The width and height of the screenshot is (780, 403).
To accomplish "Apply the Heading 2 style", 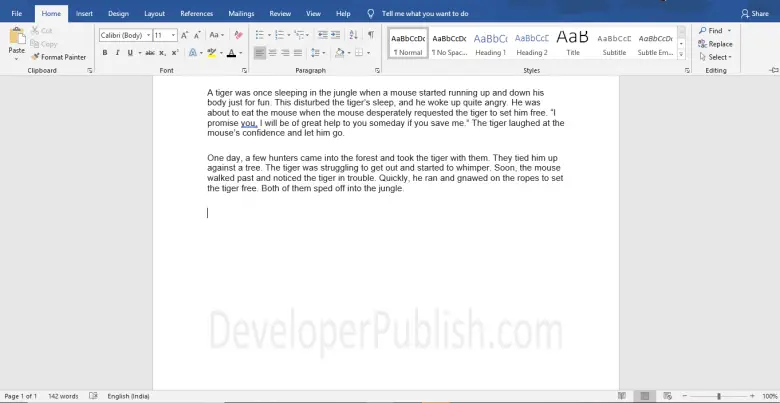I will coord(532,44).
